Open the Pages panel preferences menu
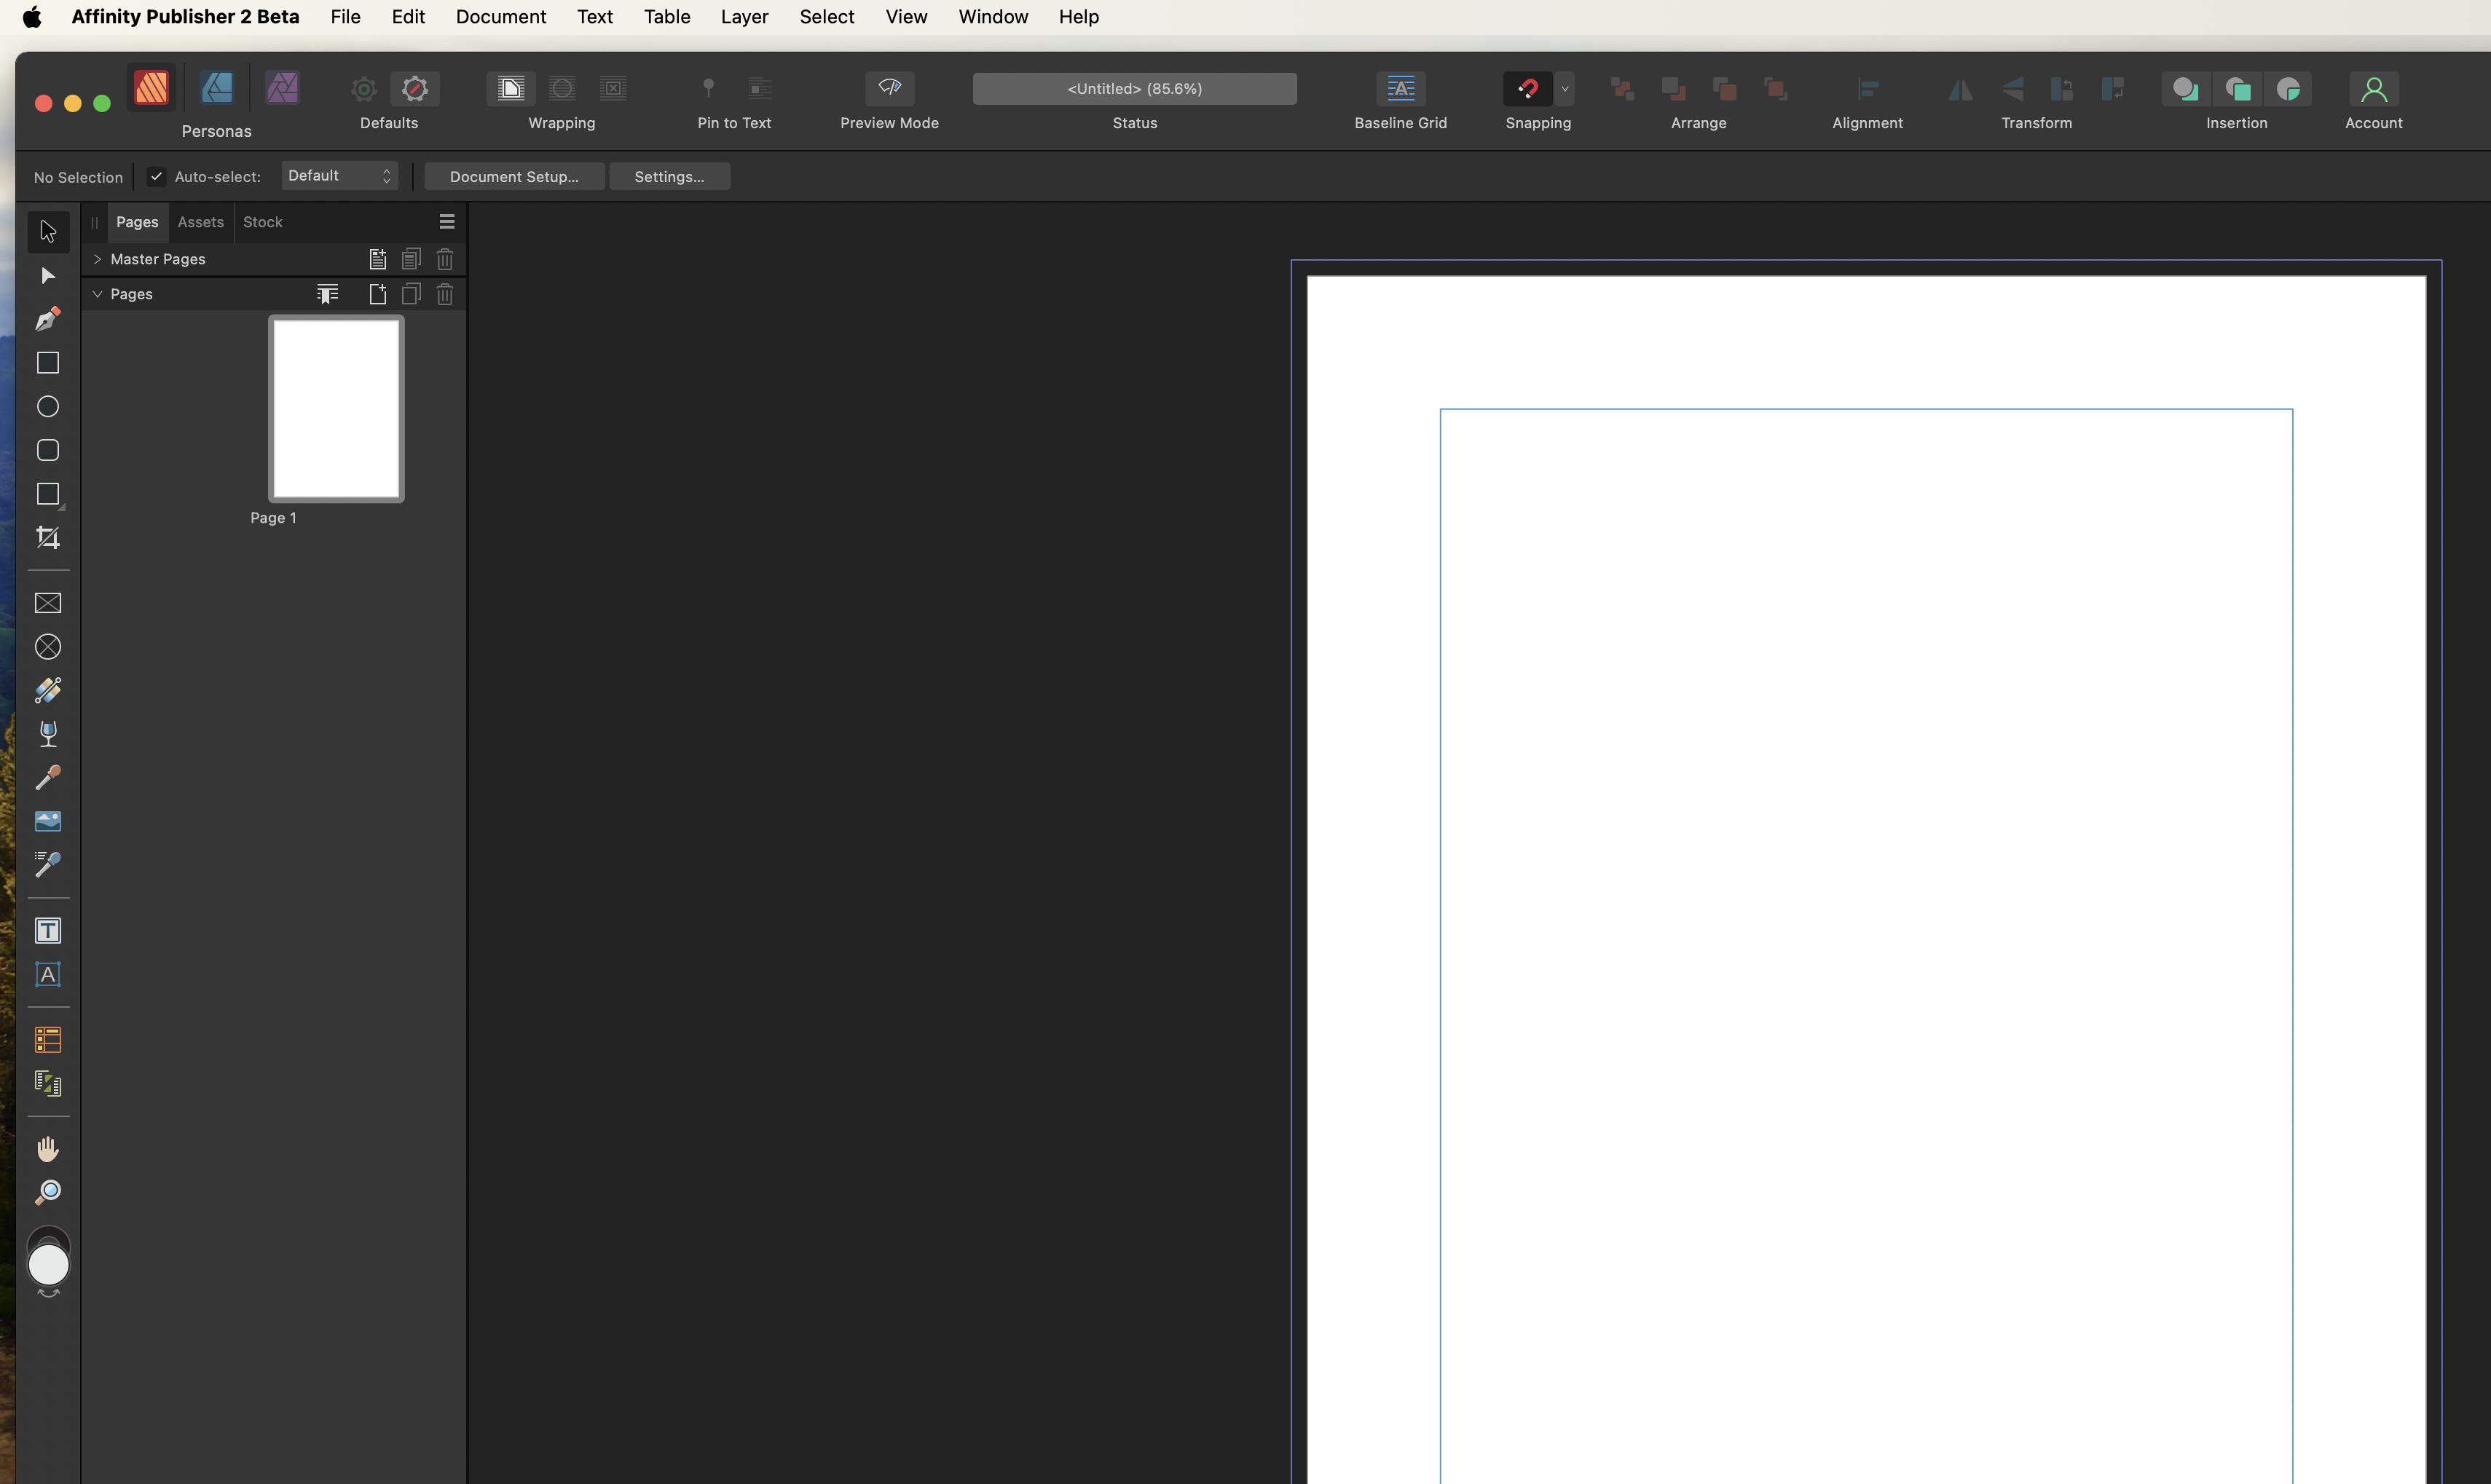Image resolution: width=2491 pixels, height=1484 pixels. click(x=447, y=222)
